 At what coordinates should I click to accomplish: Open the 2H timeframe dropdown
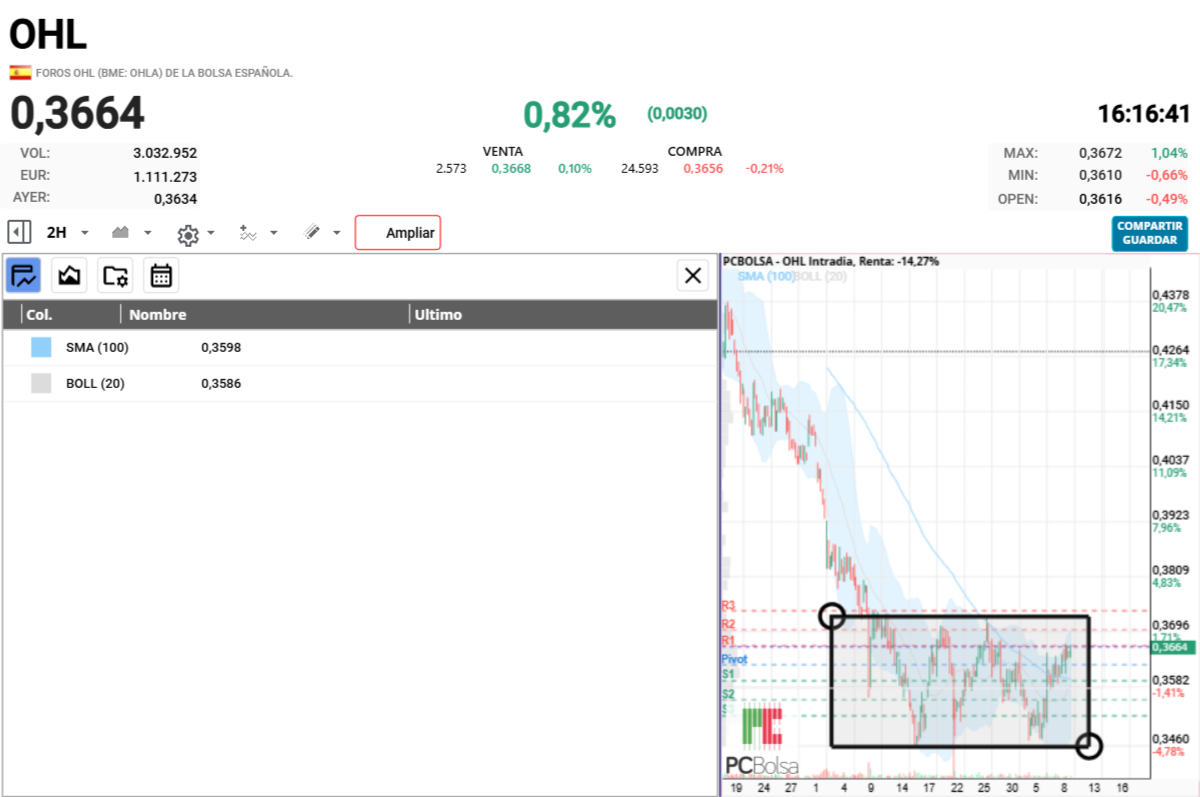[67, 233]
